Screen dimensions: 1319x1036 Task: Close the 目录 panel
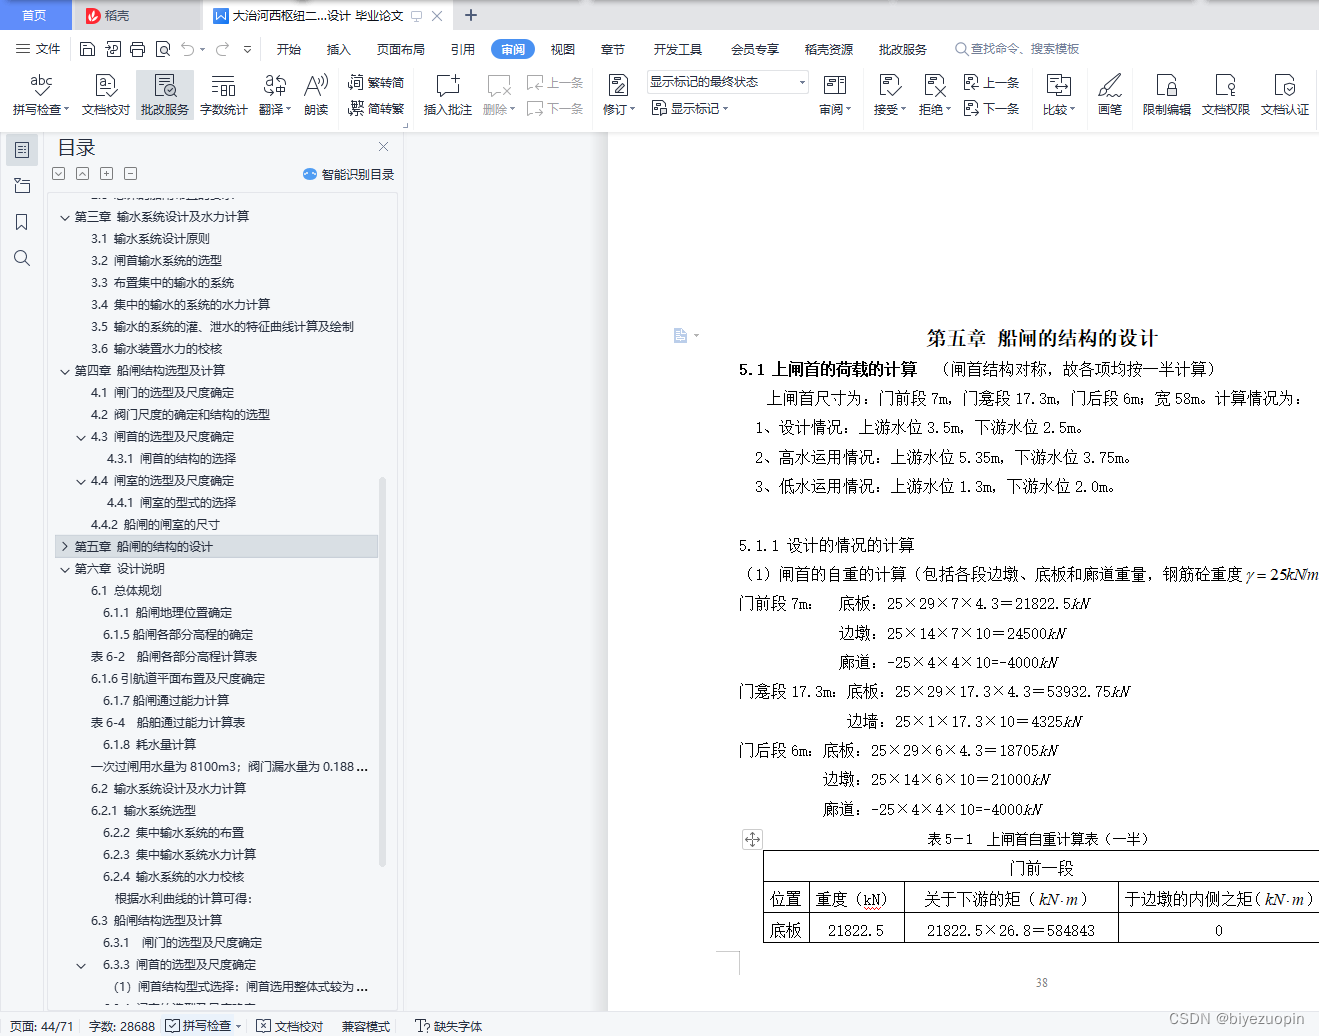tap(383, 147)
